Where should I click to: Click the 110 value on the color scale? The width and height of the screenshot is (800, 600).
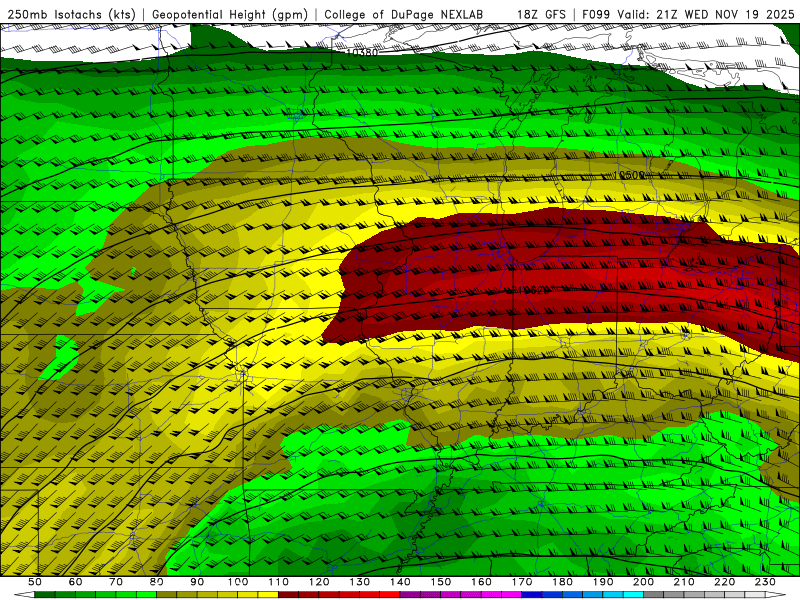coord(278,582)
